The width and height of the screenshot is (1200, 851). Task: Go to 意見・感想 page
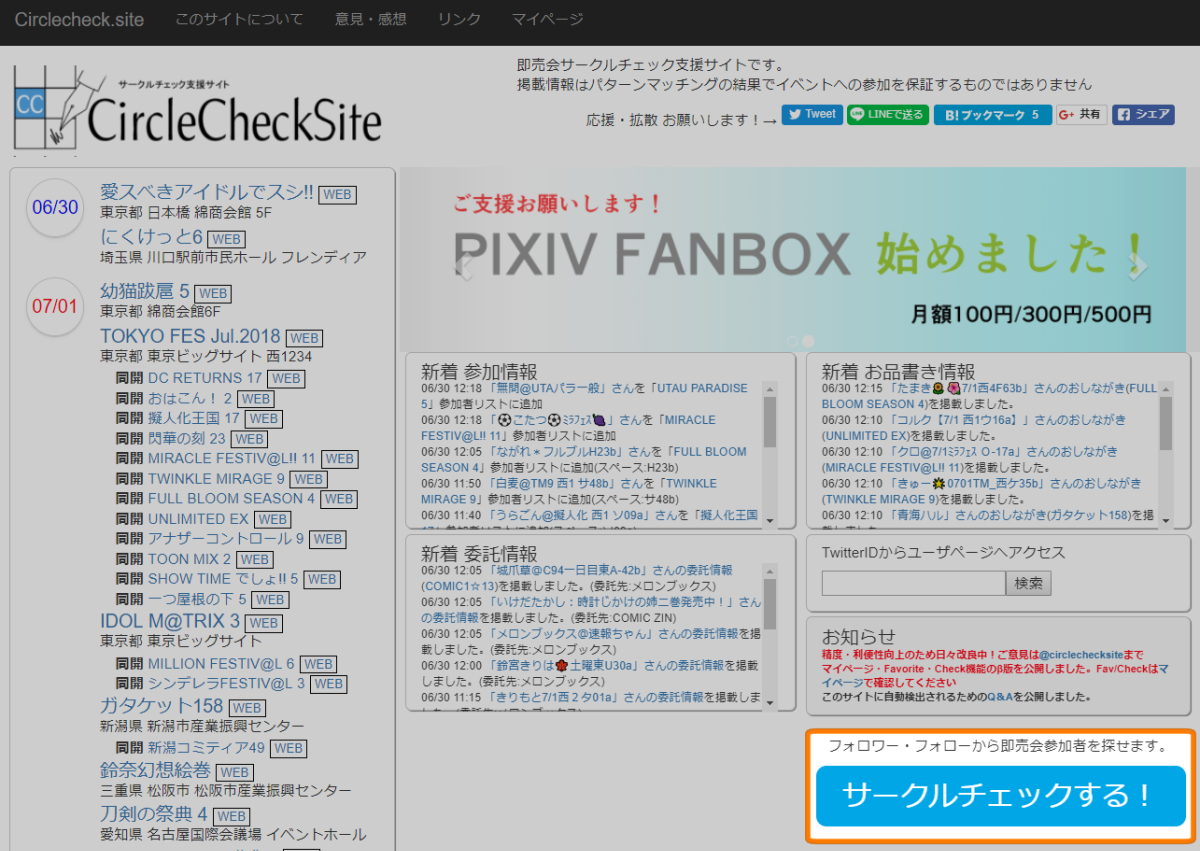tap(370, 20)
